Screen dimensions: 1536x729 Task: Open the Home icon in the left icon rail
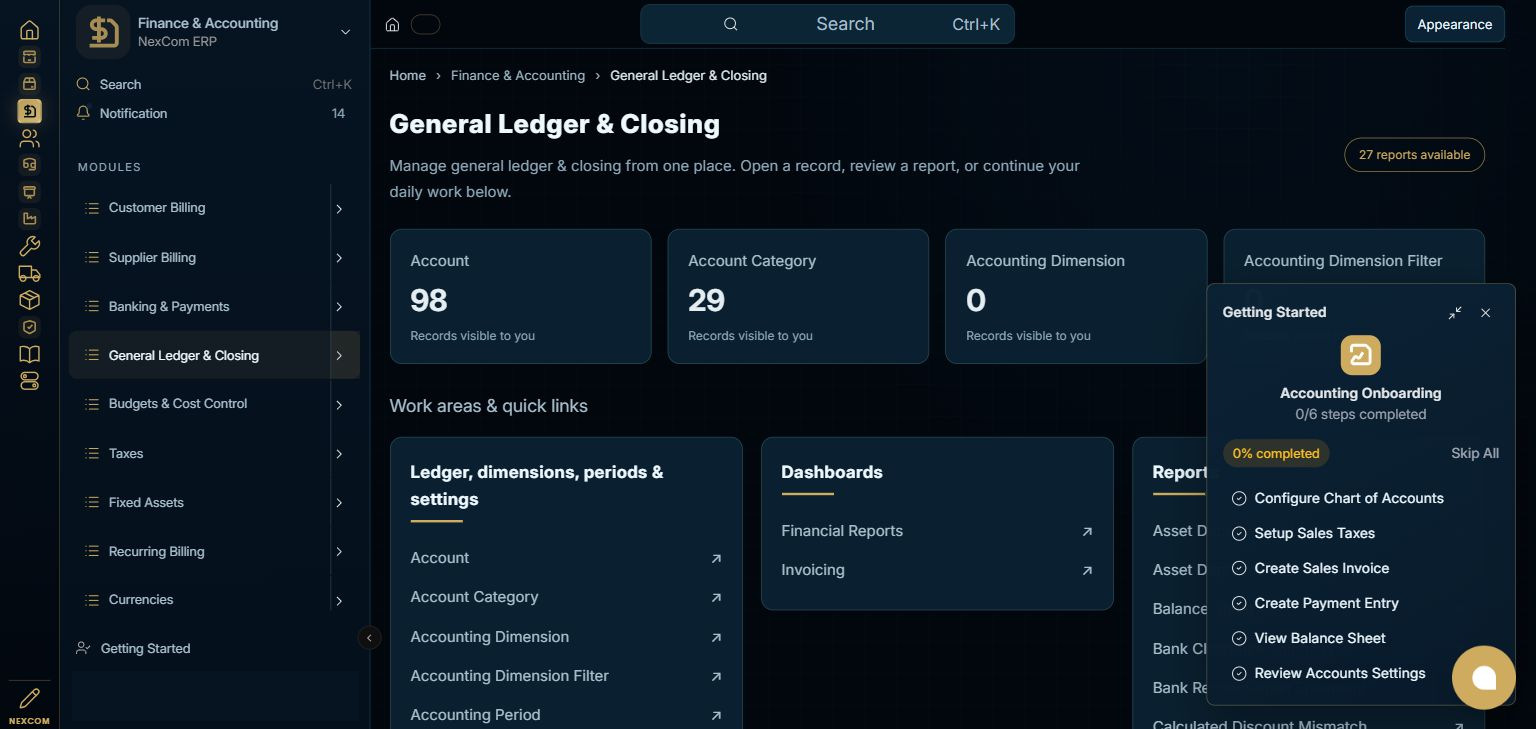point(29,30)
